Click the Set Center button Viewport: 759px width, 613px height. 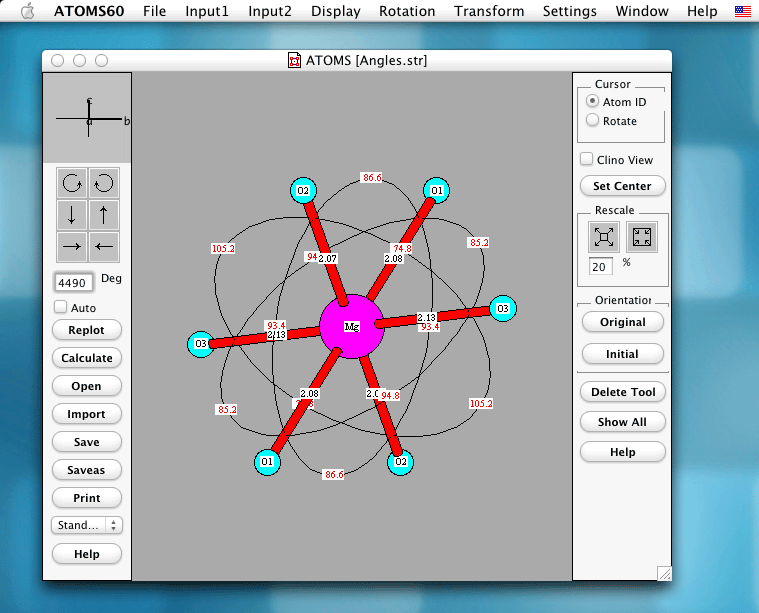coord(621,186)
